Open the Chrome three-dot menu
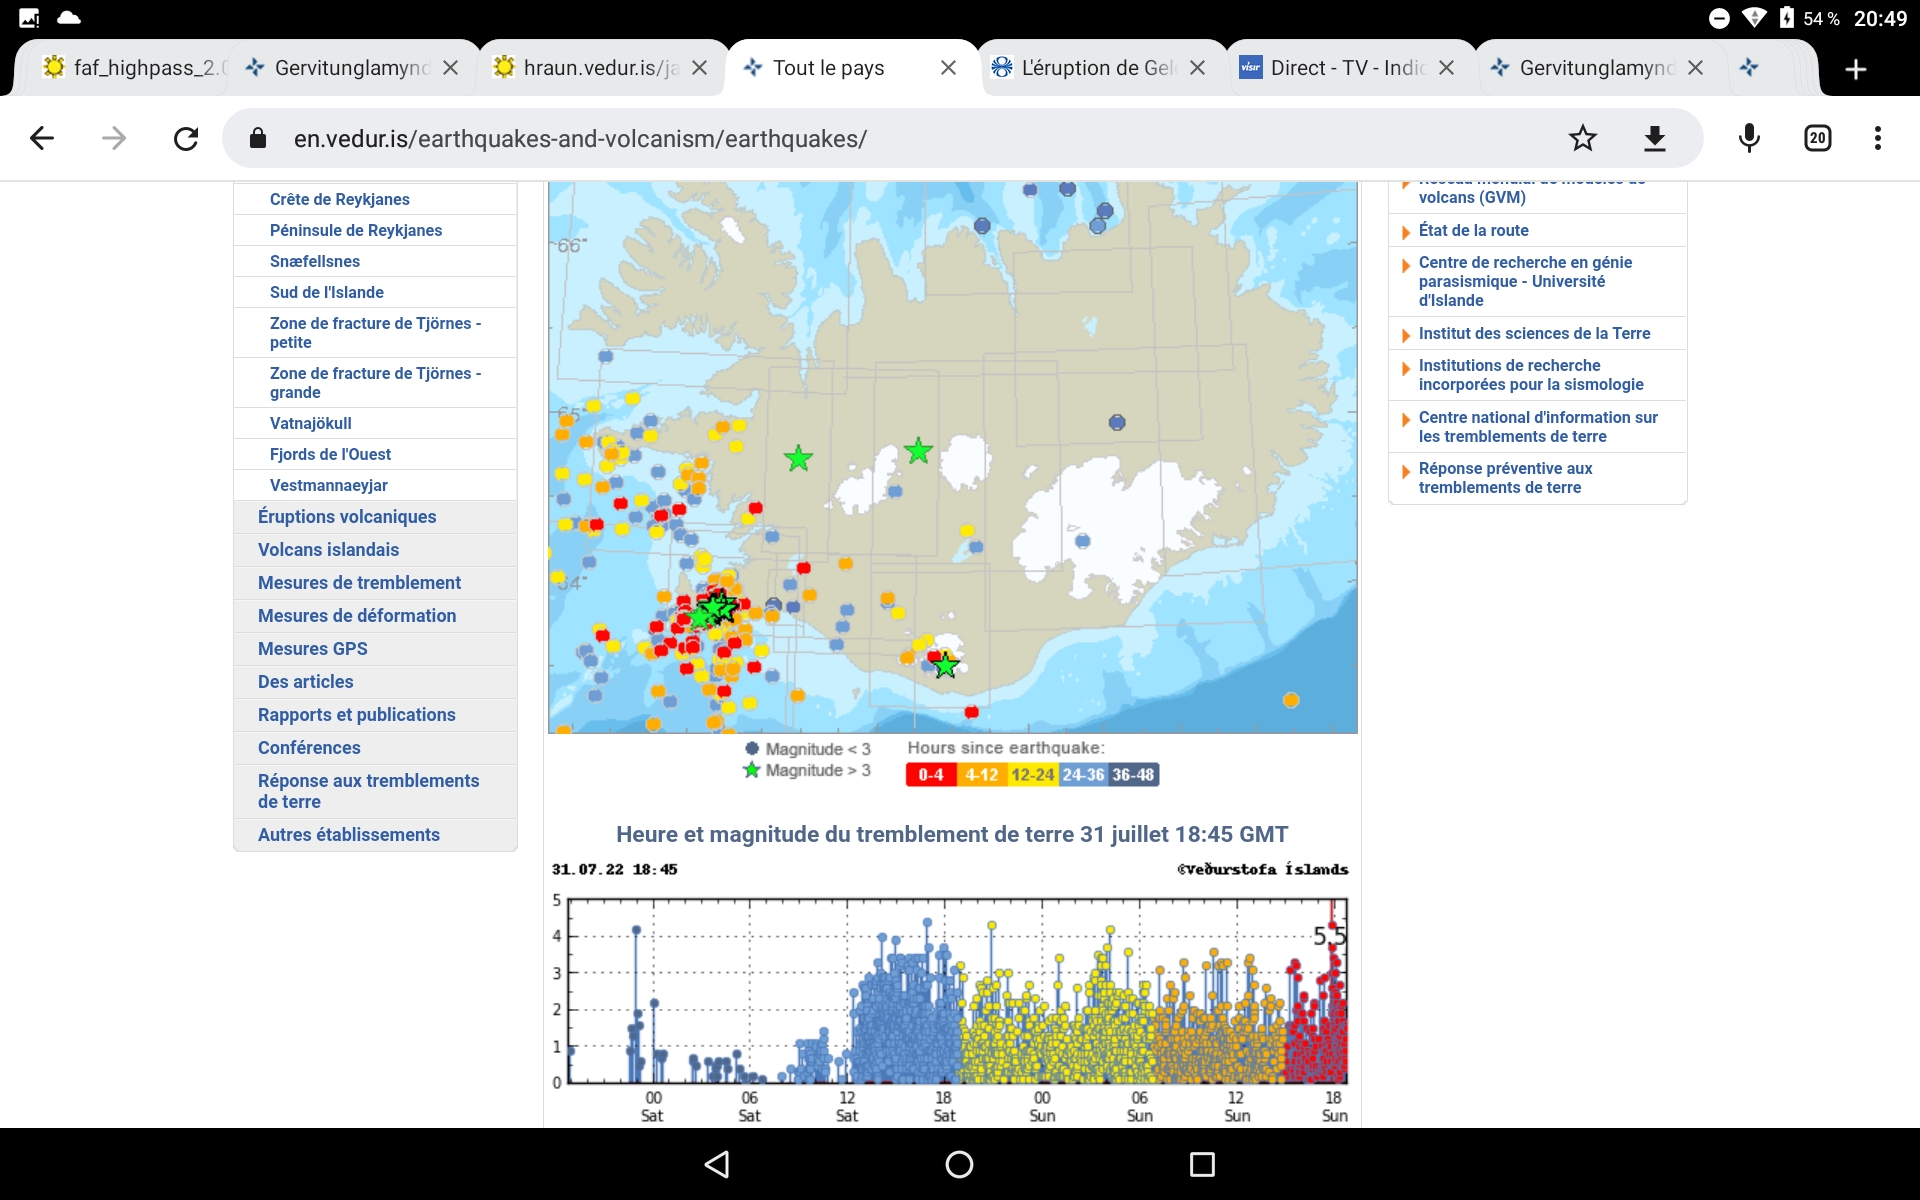Screen dimensions: 1920x1200 tap(1878, 138)
